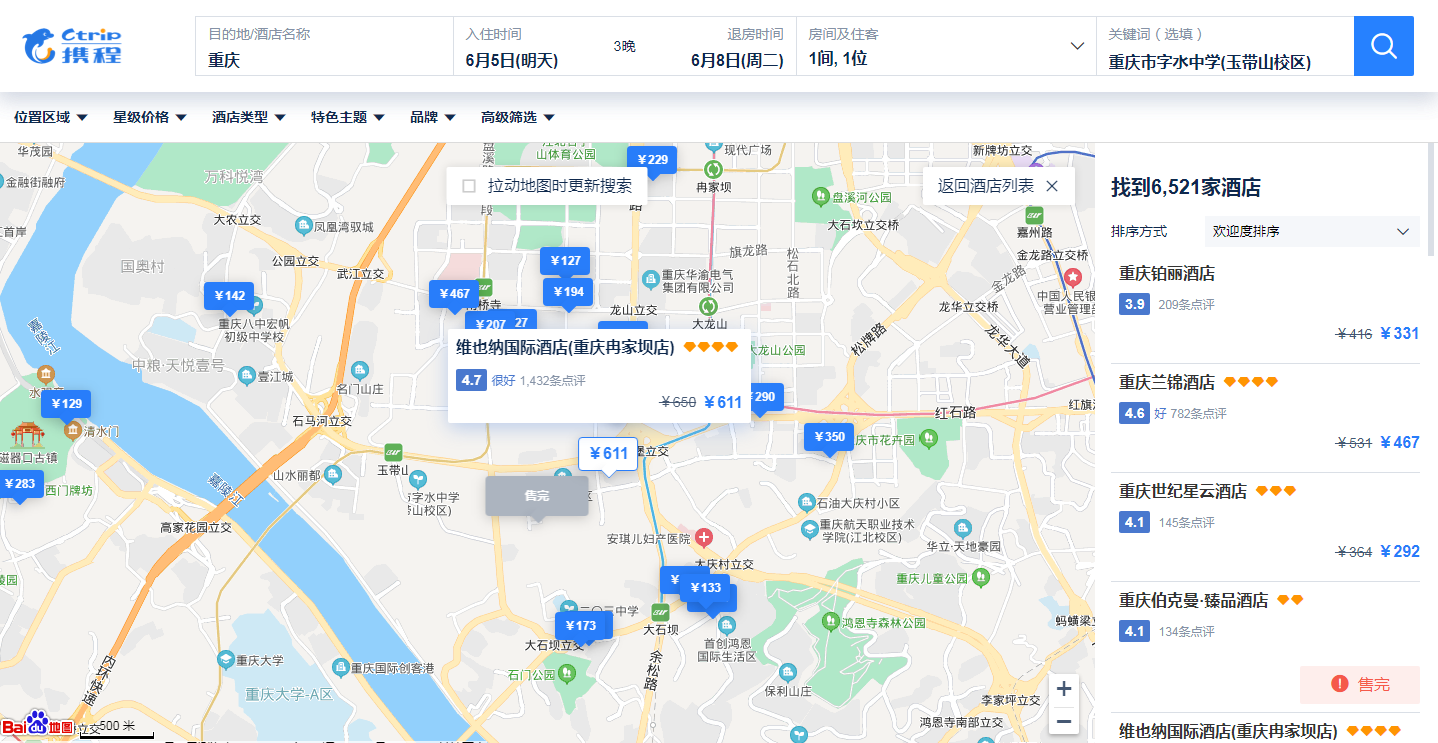
Task: Click the gray 售完 sold-out map marker
Action: (536, 495)
